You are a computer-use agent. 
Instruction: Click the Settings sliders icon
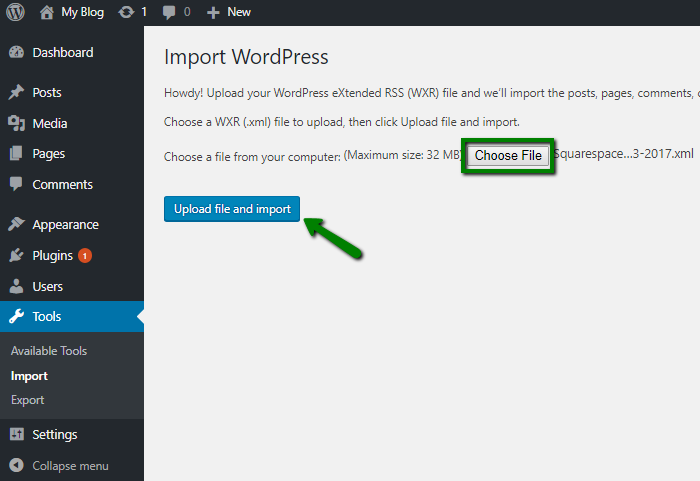(x=17, y=434)
